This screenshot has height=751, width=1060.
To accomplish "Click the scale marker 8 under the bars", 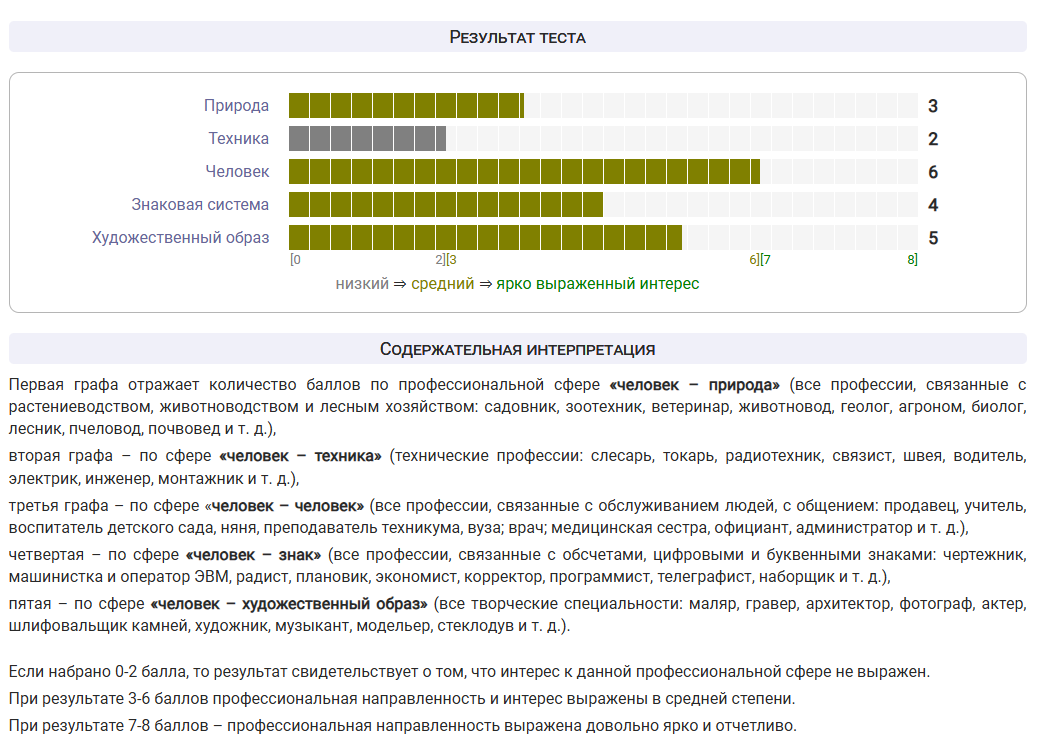I will click(911, 259).
